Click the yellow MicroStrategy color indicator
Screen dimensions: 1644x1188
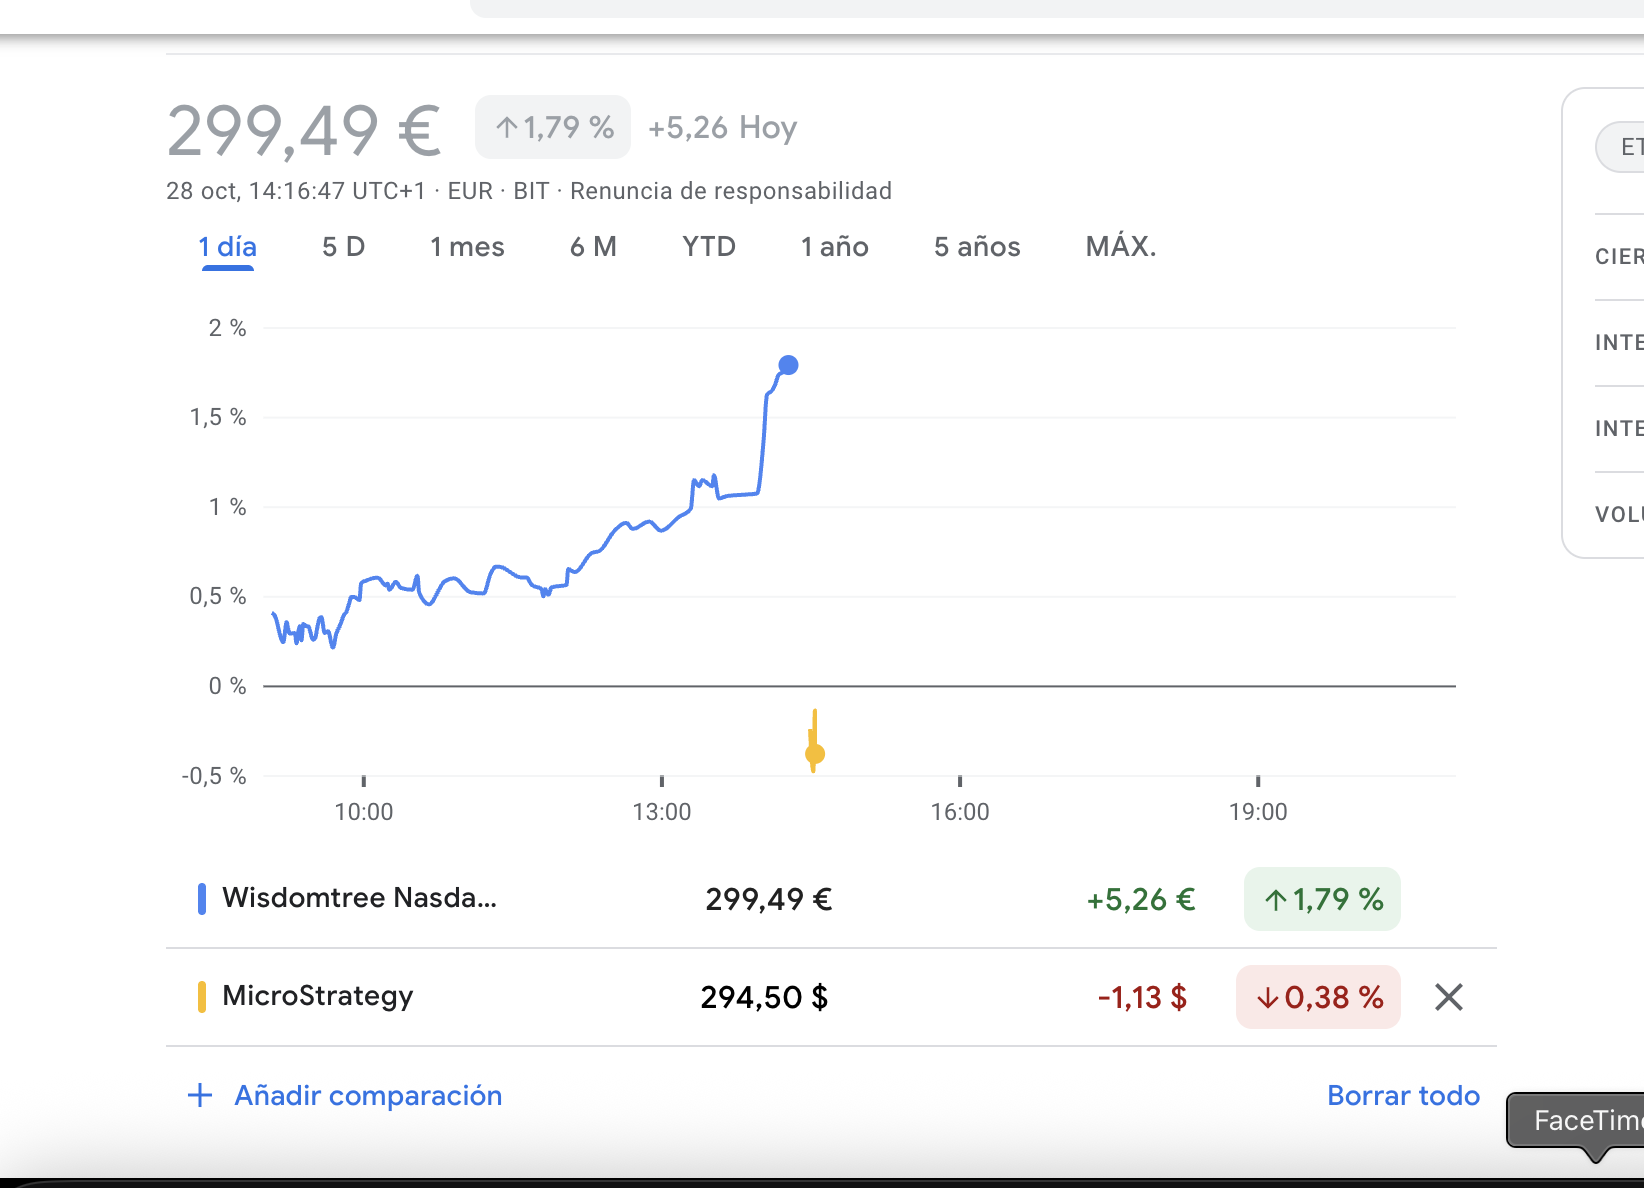point(202,997)
